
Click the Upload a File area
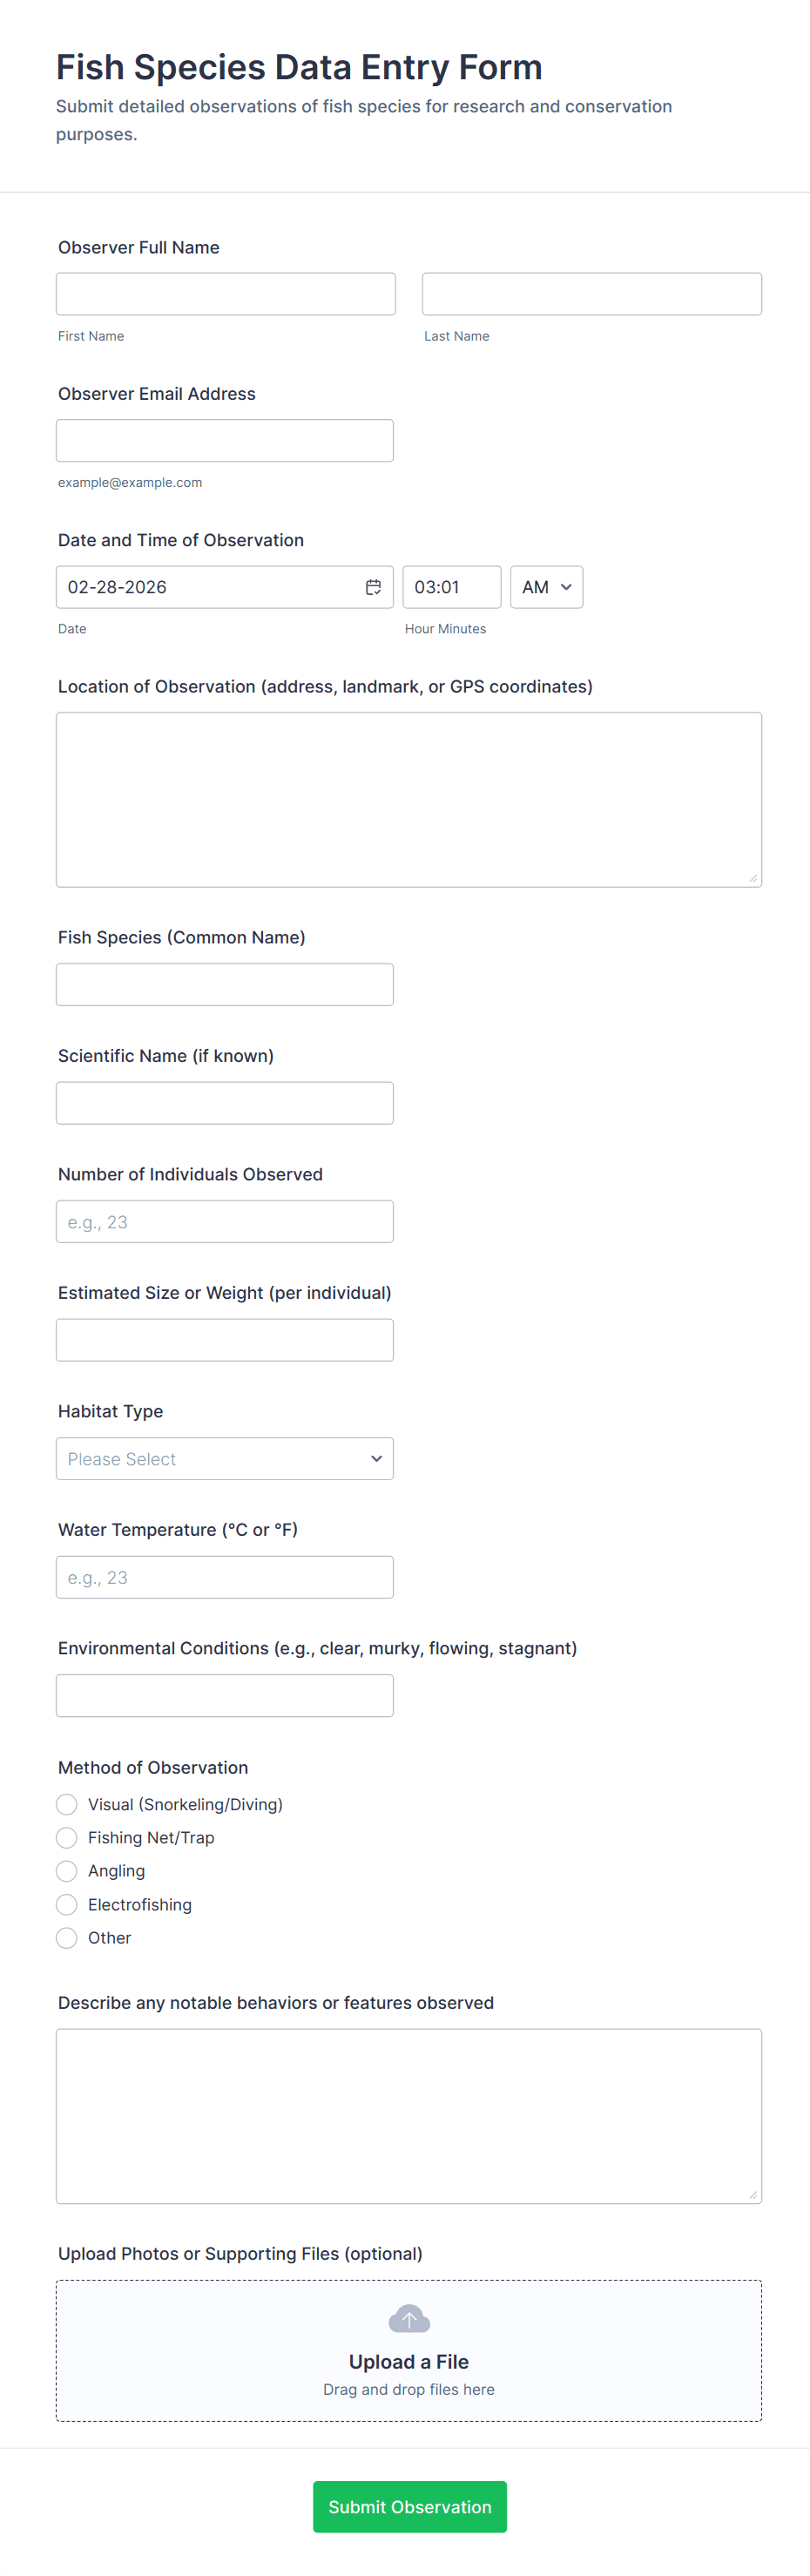[408, 2362]
